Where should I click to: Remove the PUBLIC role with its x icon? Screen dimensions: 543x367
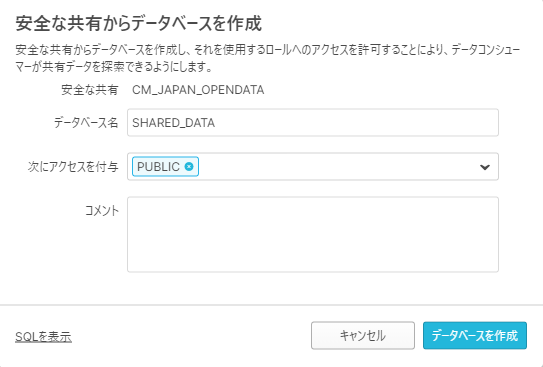pyautogui.click(x=189, y=167)
